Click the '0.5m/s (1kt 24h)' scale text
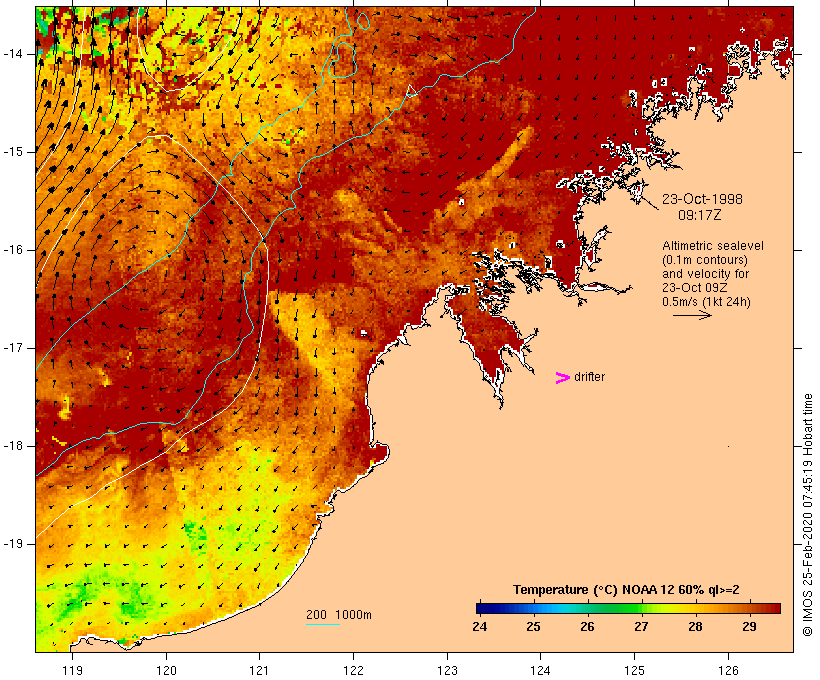The height and width of the screenshot is (680, 820). click(707, 301)
